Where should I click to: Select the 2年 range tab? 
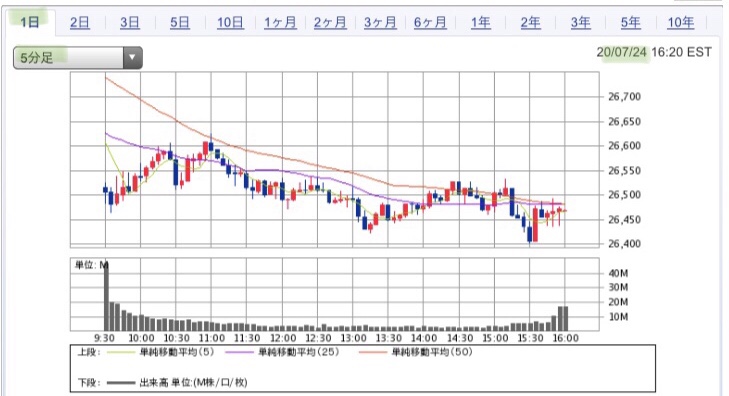530,22
